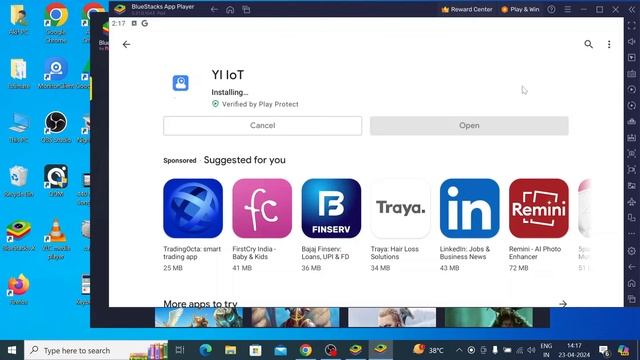Screen dimensions: 640x360
Task: Open the BlueStacks help question mark
Action: [551, 9]
